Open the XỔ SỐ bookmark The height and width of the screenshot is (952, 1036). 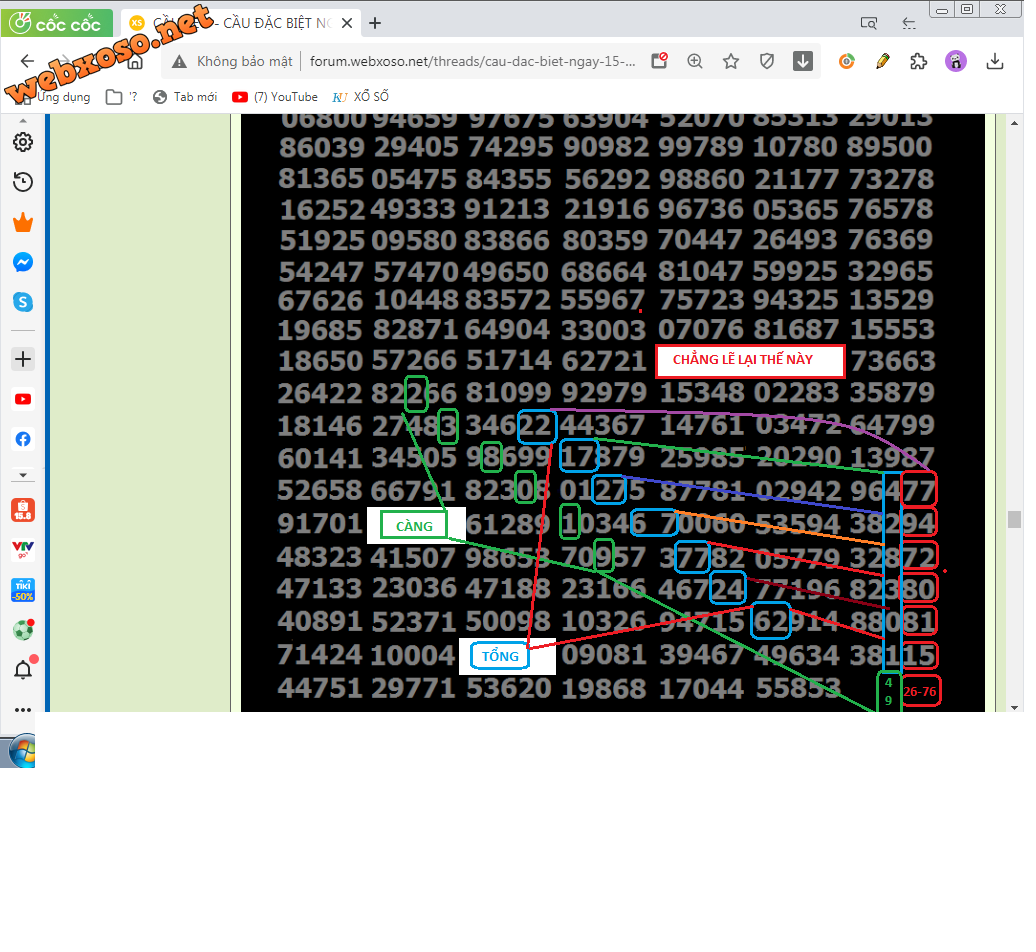pos(361,97)
